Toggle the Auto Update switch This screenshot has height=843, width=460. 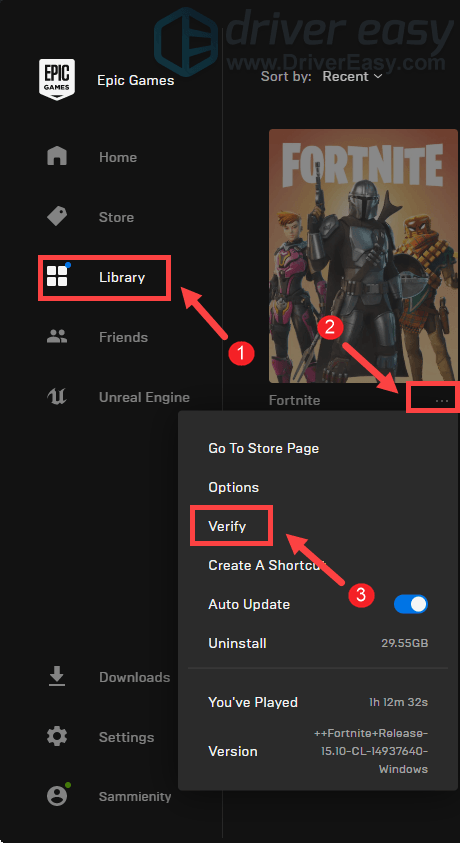(411, 604)
